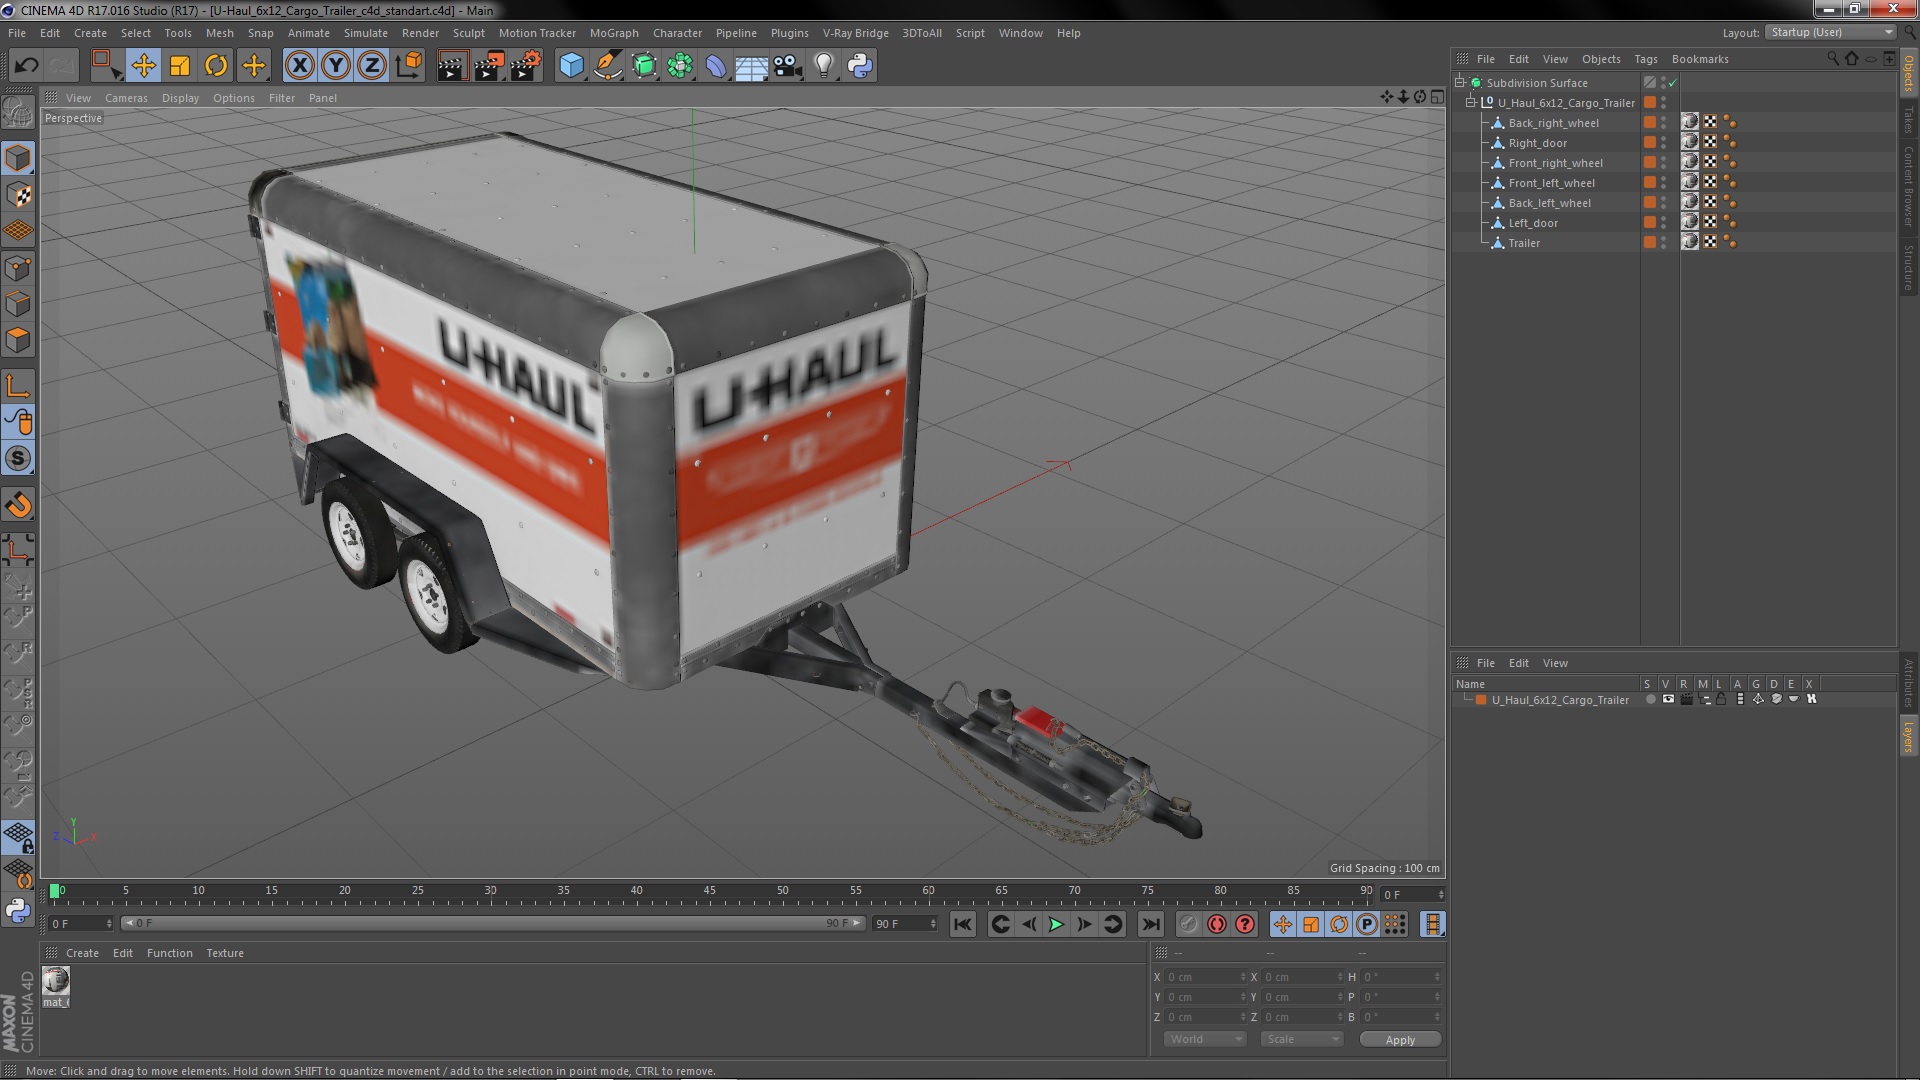Collapse the U_Haul_6x12_Cargo_Trailer null tree
Screen dimensions: 1920x1080
pos(1471,103)
